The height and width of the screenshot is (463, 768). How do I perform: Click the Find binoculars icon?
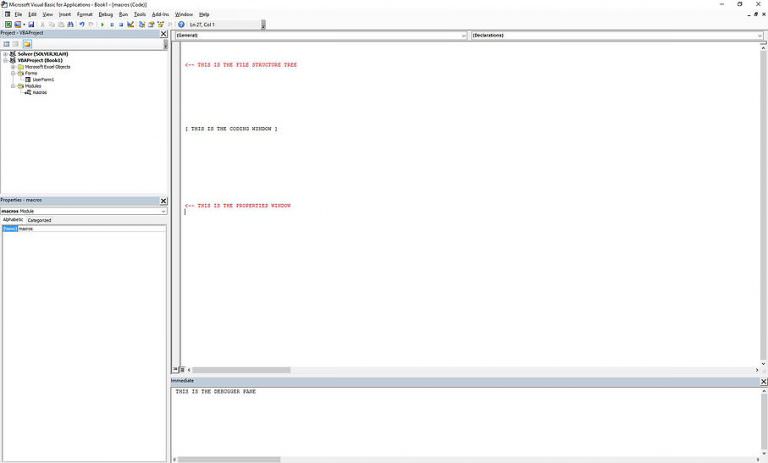pos(70,24)
